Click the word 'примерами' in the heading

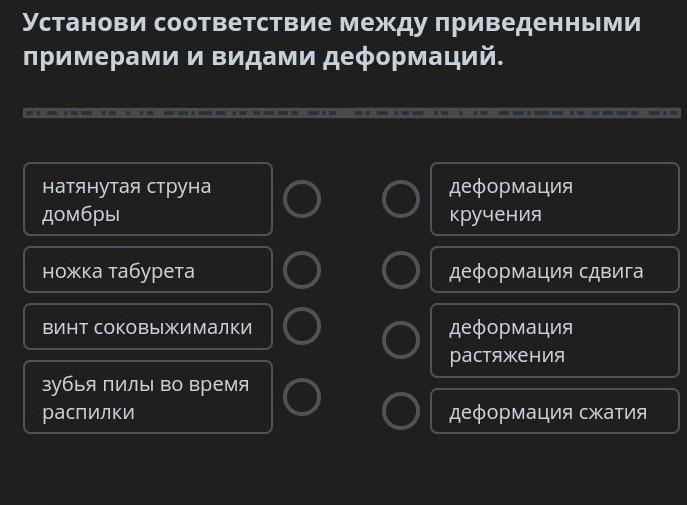pyautogui.click(x=99, y=57)
